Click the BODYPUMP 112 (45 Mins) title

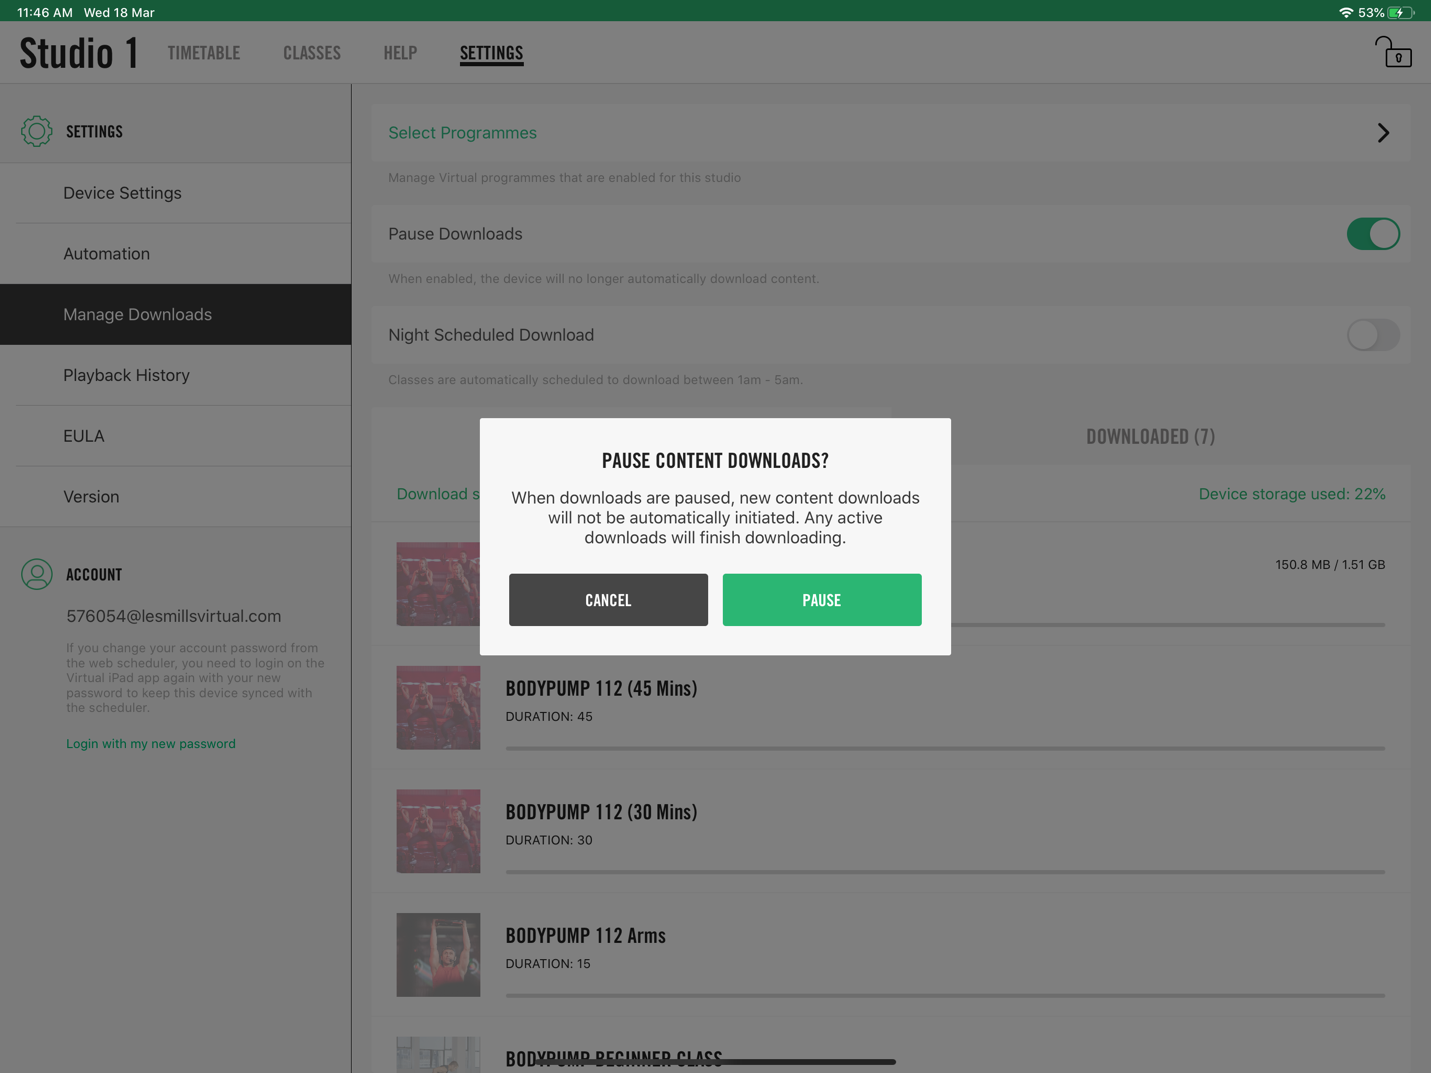(x=601, y=688)
